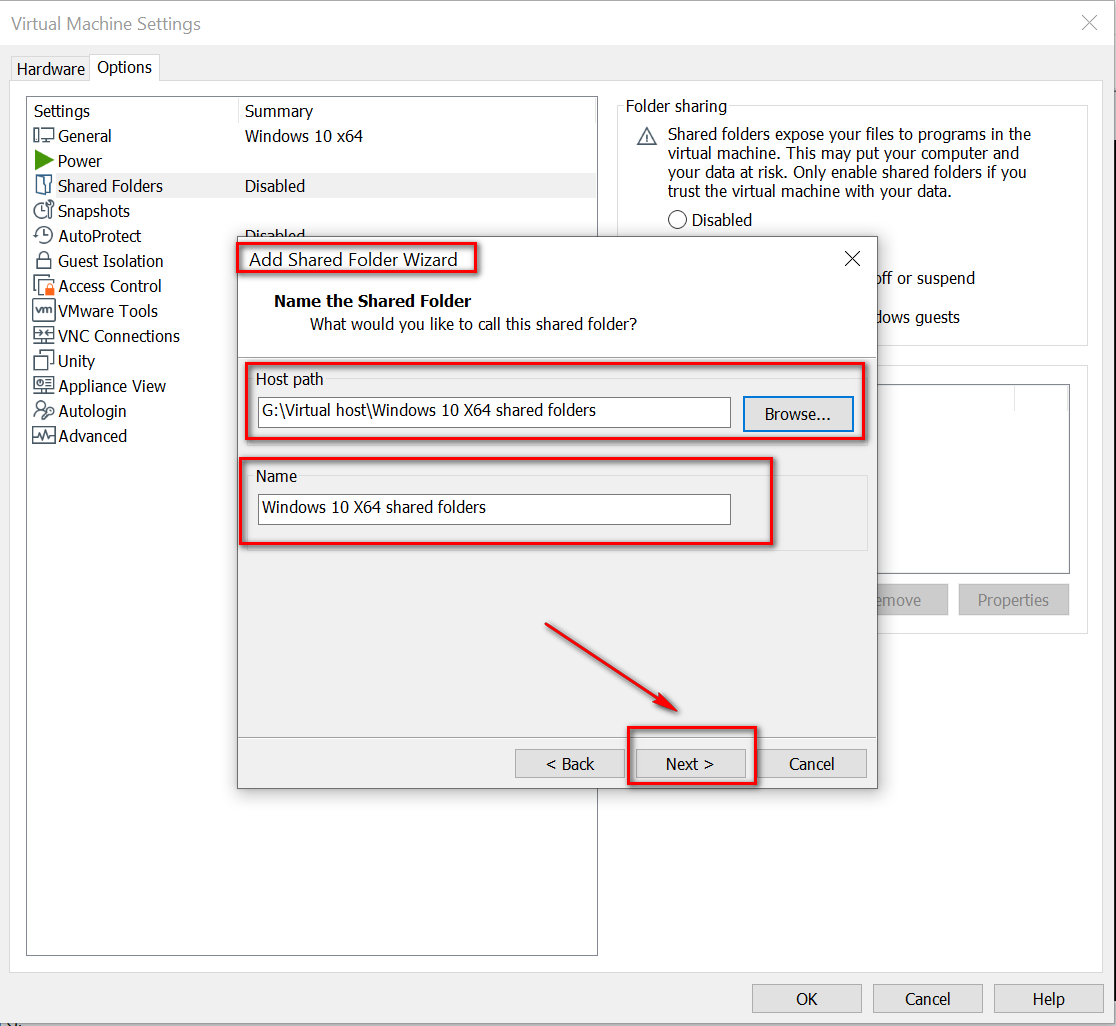This screenshot has height=1026, width=1116.
Task: Click the Access Control lock icon
Action: coord(43,285)
